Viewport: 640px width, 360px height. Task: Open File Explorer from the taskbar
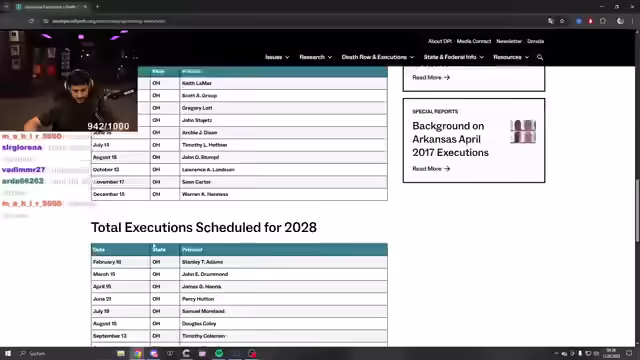click(x=121, y=353)
